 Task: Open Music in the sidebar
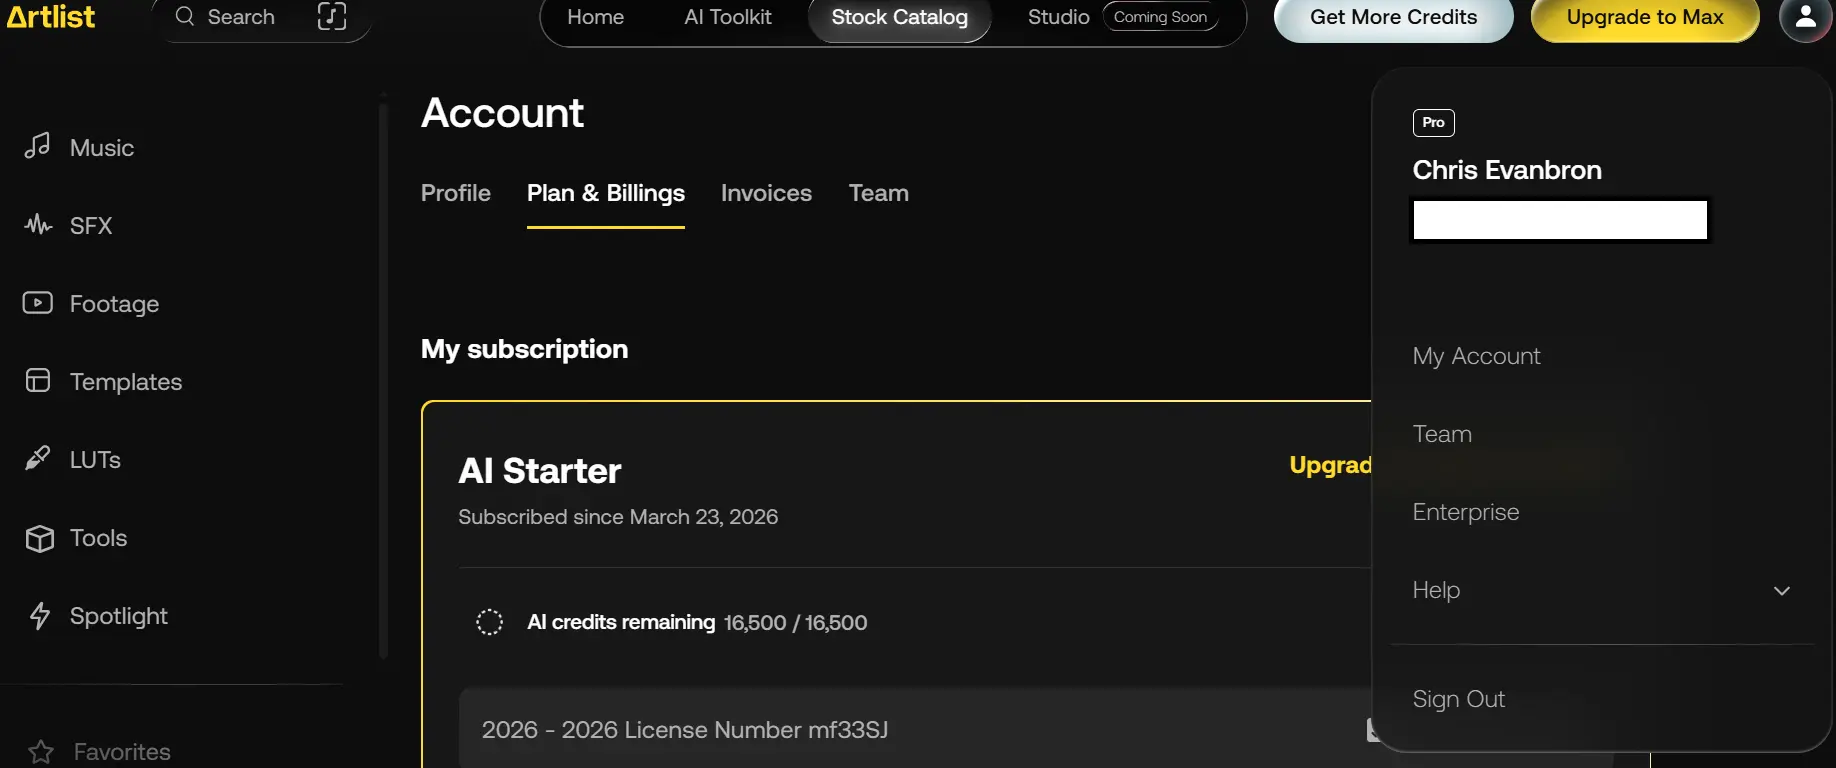pyautogui.click(x=102, y=148)
